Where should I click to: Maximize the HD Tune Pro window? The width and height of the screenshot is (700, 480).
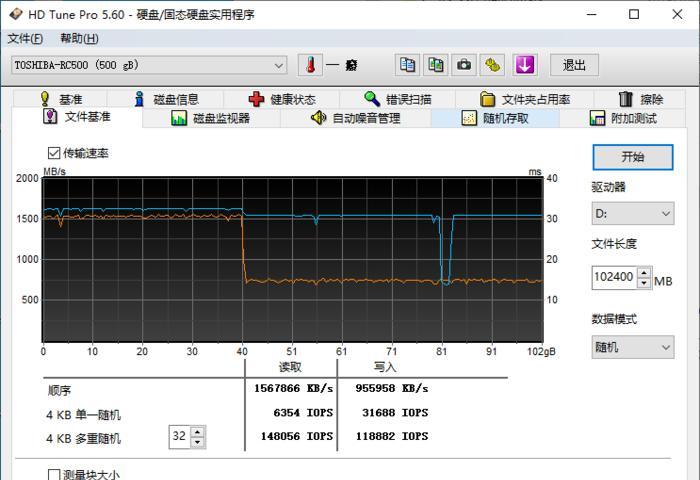(x=634, y=14)
